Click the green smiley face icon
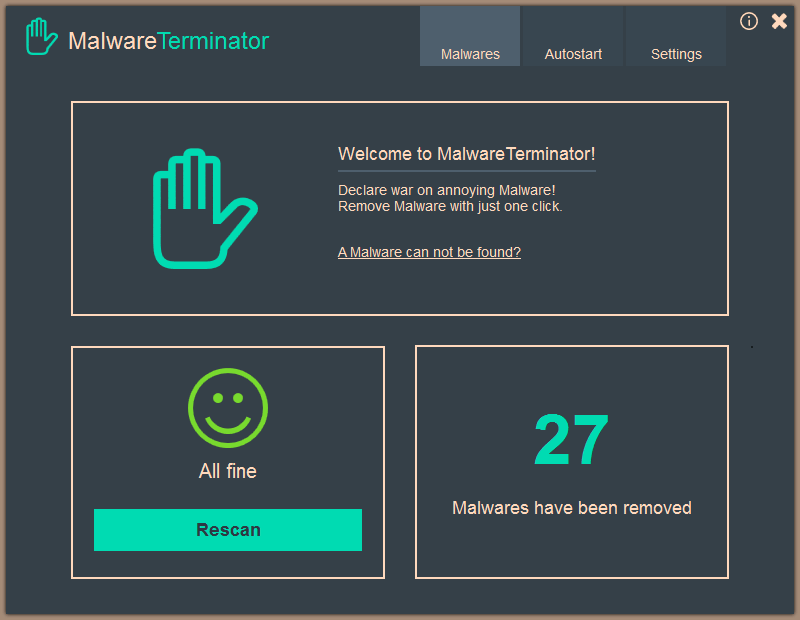Image resolution: width=800 pixels, height=620 pixels. click(228, 408)
